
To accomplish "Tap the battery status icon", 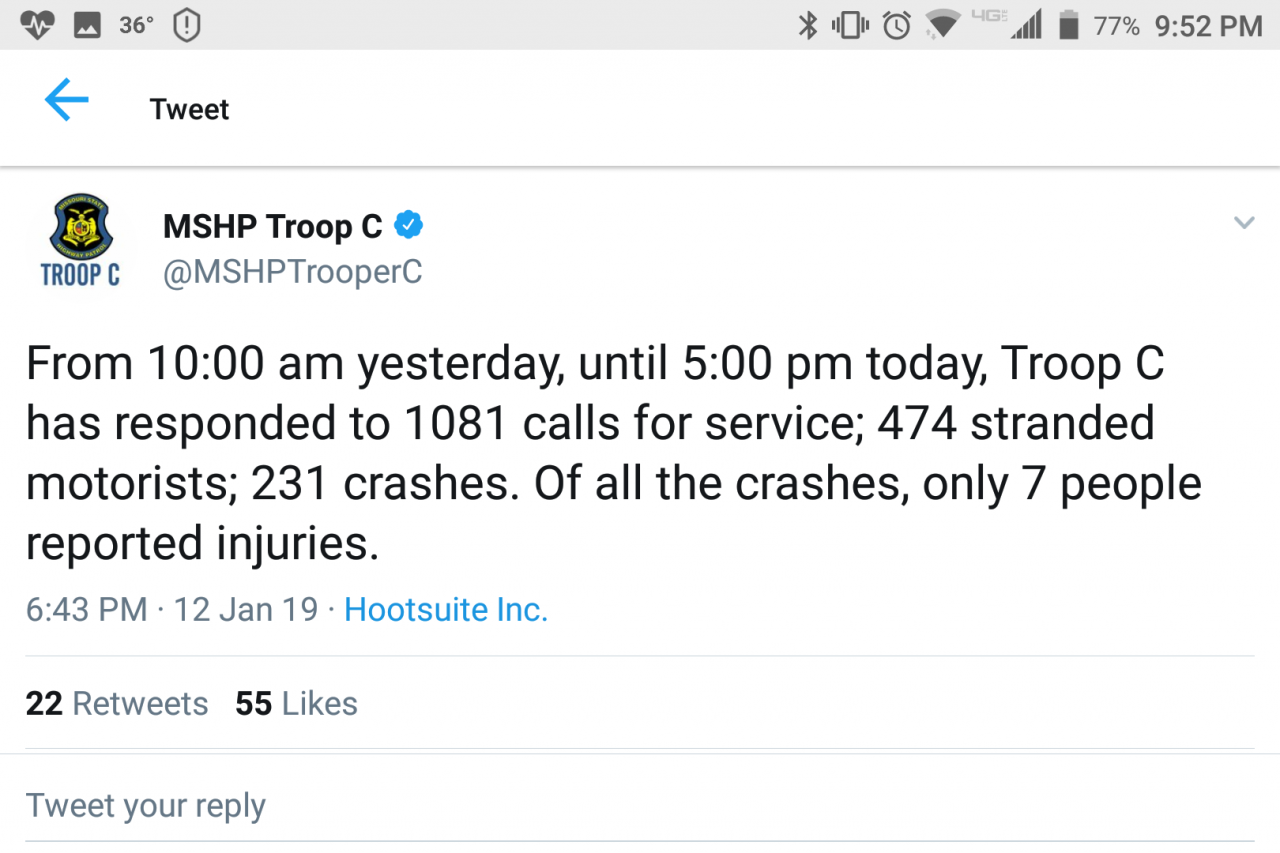I will tap(1068, 26).
